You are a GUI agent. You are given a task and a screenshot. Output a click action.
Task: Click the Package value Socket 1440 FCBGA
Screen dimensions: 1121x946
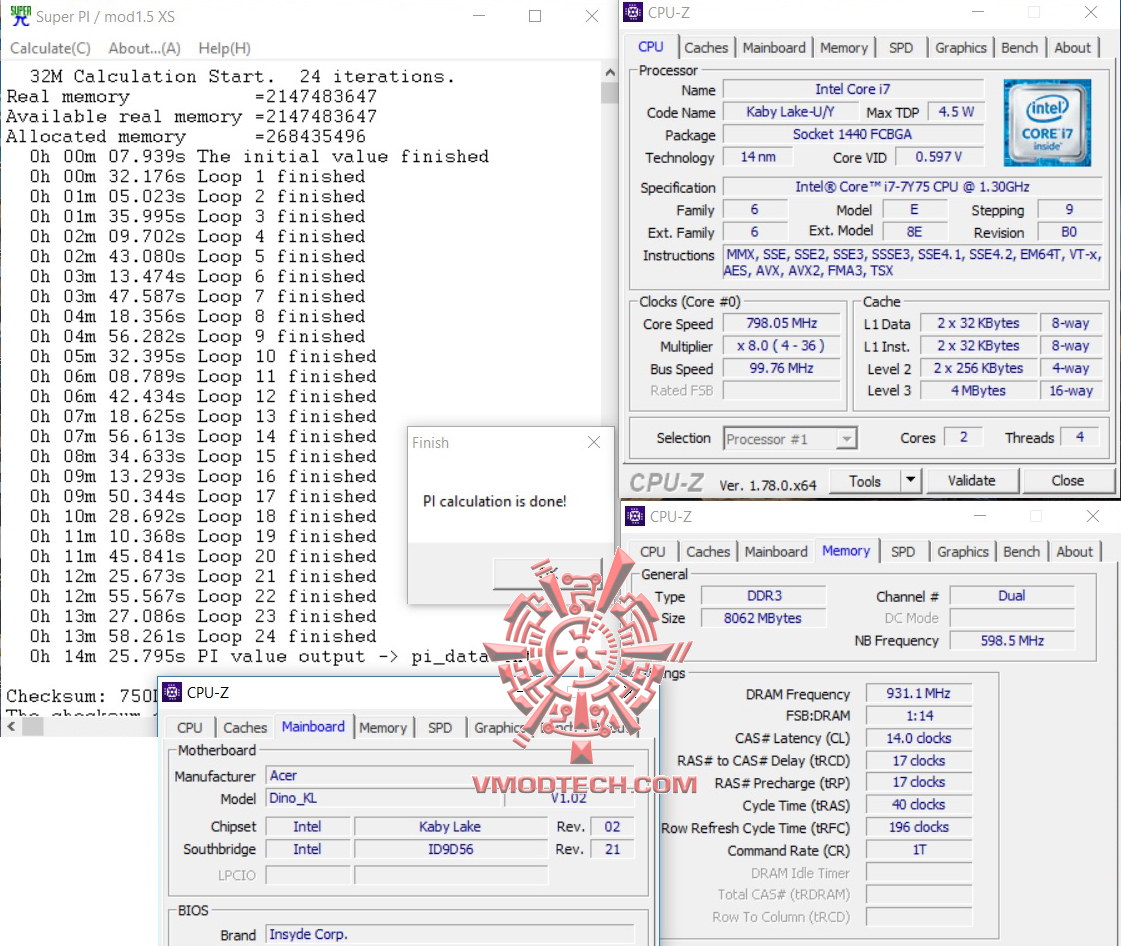pyautogui.click(x=853, y=134)
